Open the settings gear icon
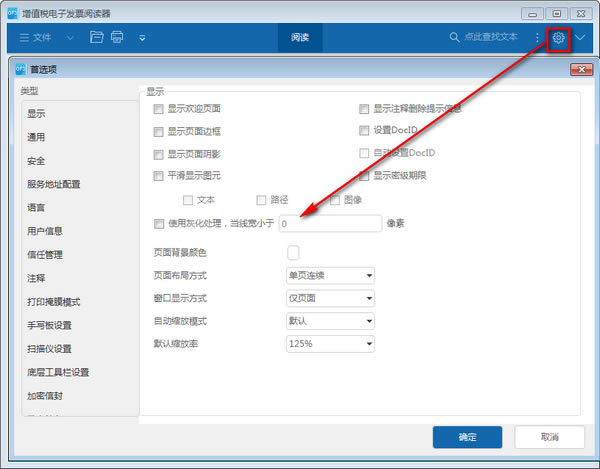600x469 pixels. (x=558, y=38)
